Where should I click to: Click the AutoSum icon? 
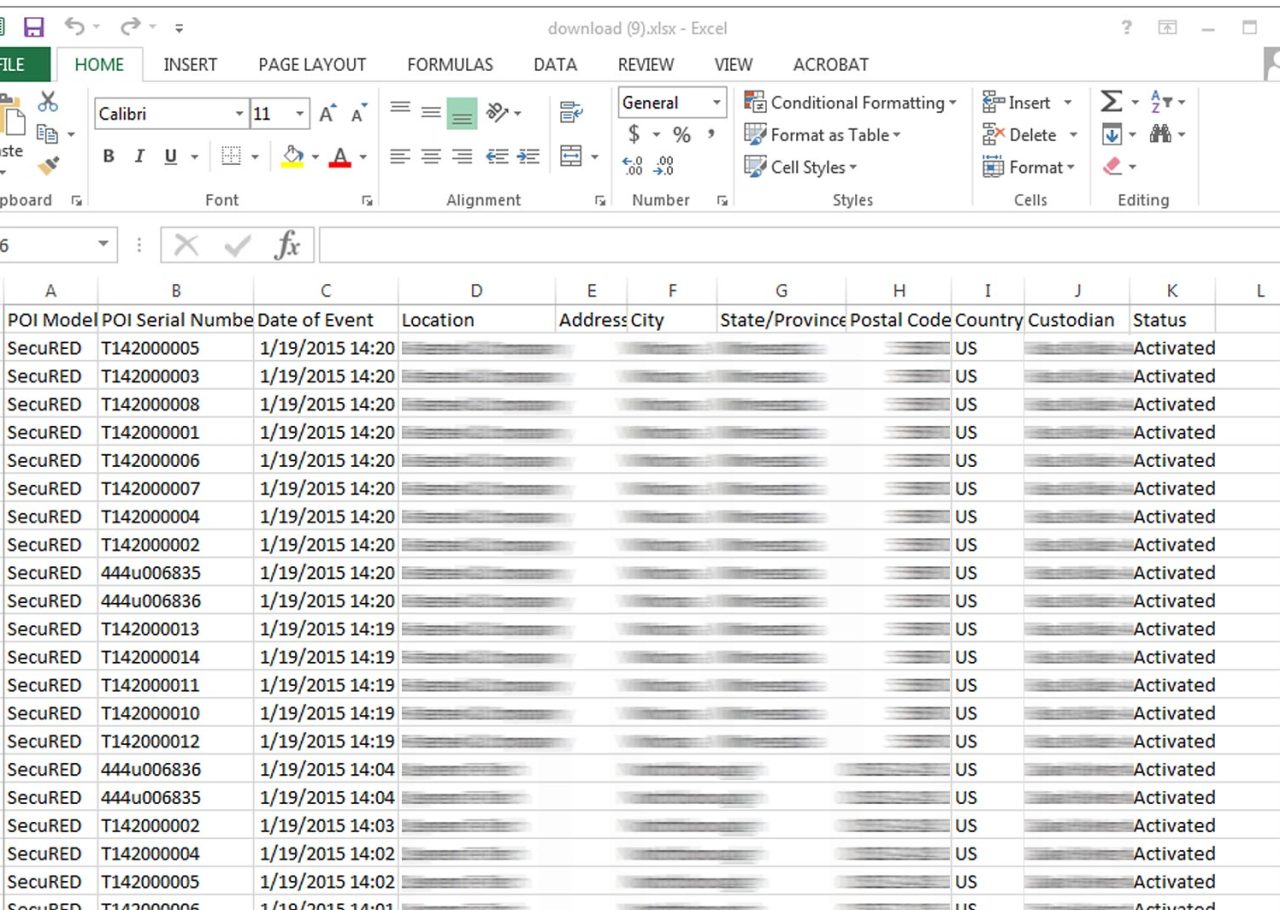(x=1113, y=101)
